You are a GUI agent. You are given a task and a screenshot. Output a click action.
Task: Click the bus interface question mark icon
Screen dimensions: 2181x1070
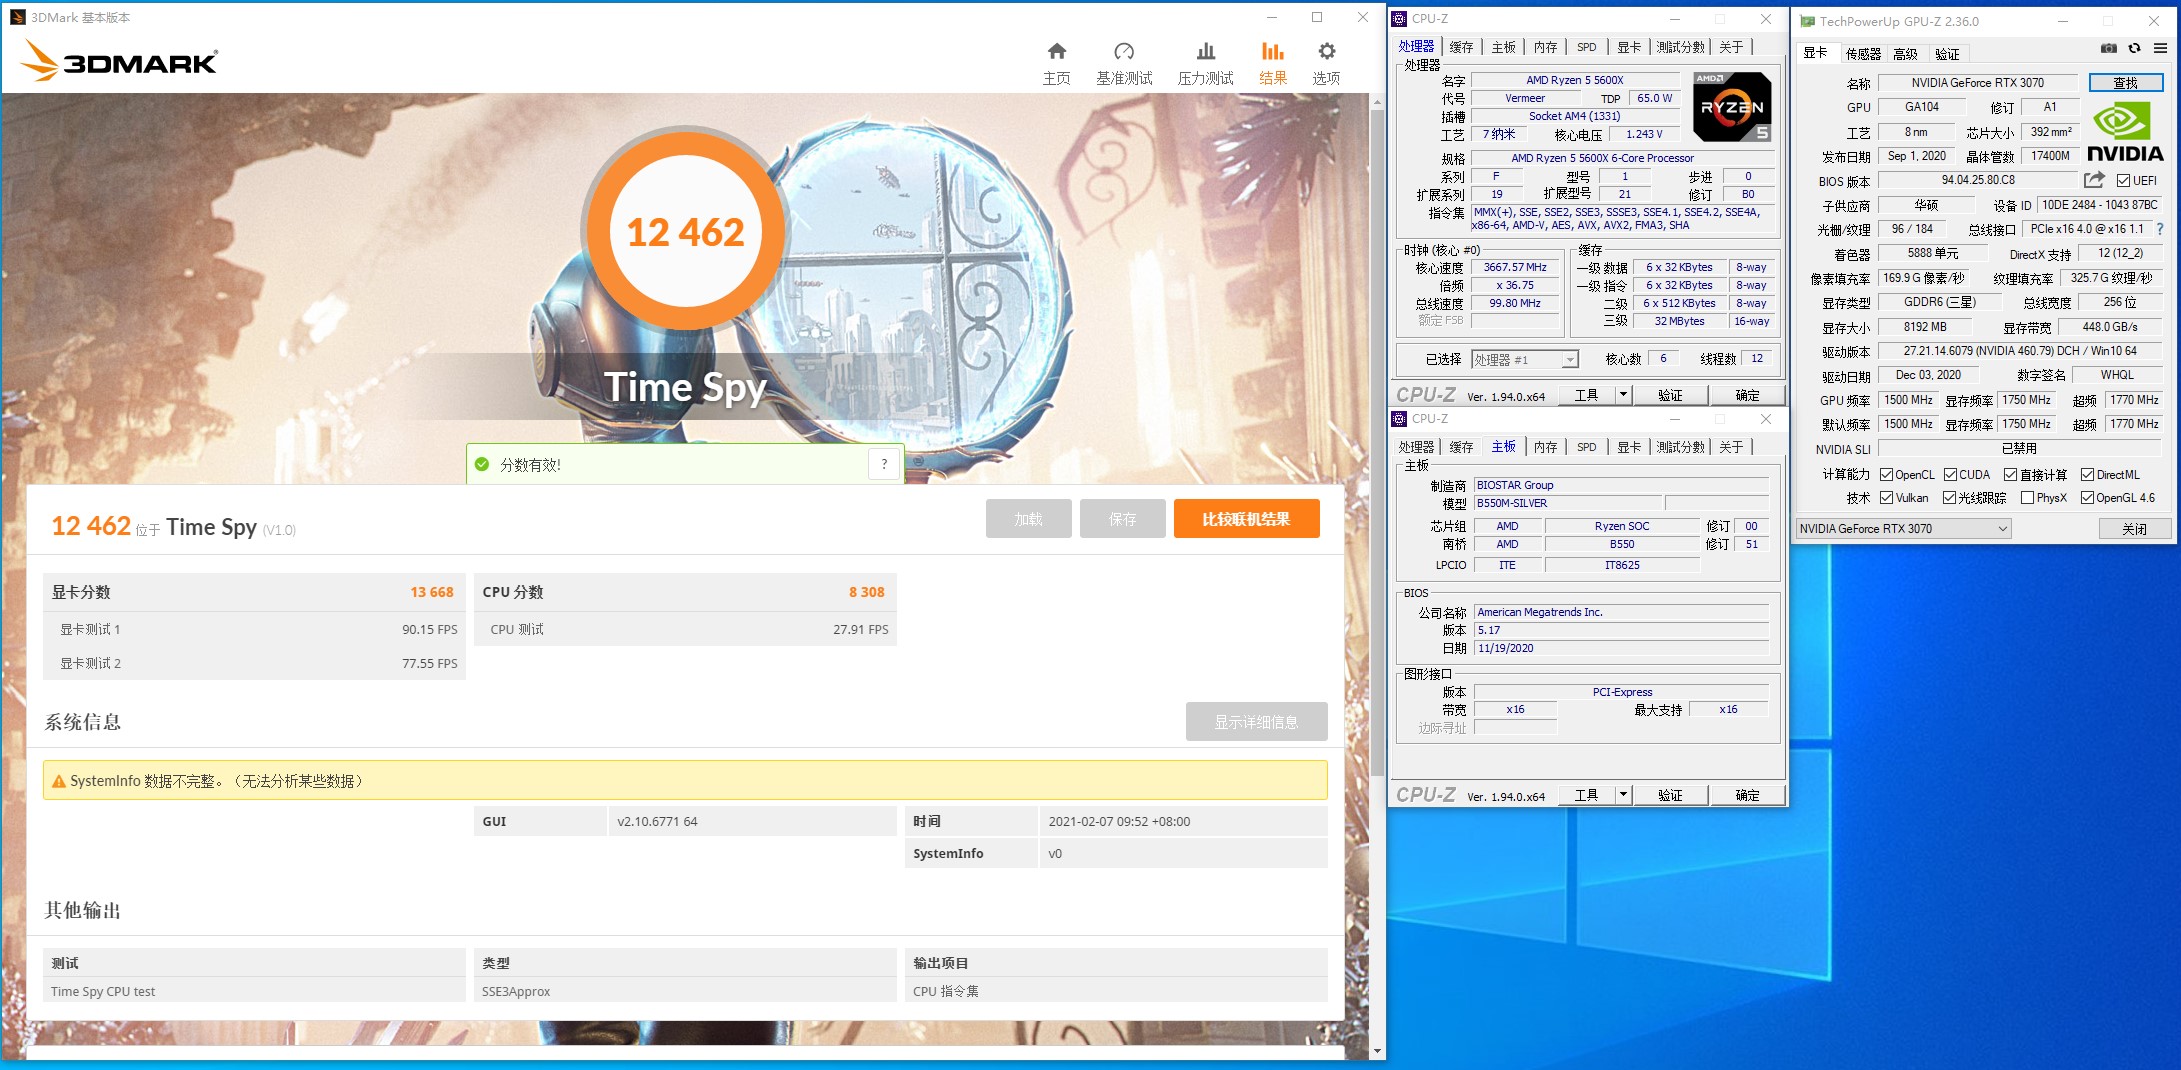tap(2160, 229)
